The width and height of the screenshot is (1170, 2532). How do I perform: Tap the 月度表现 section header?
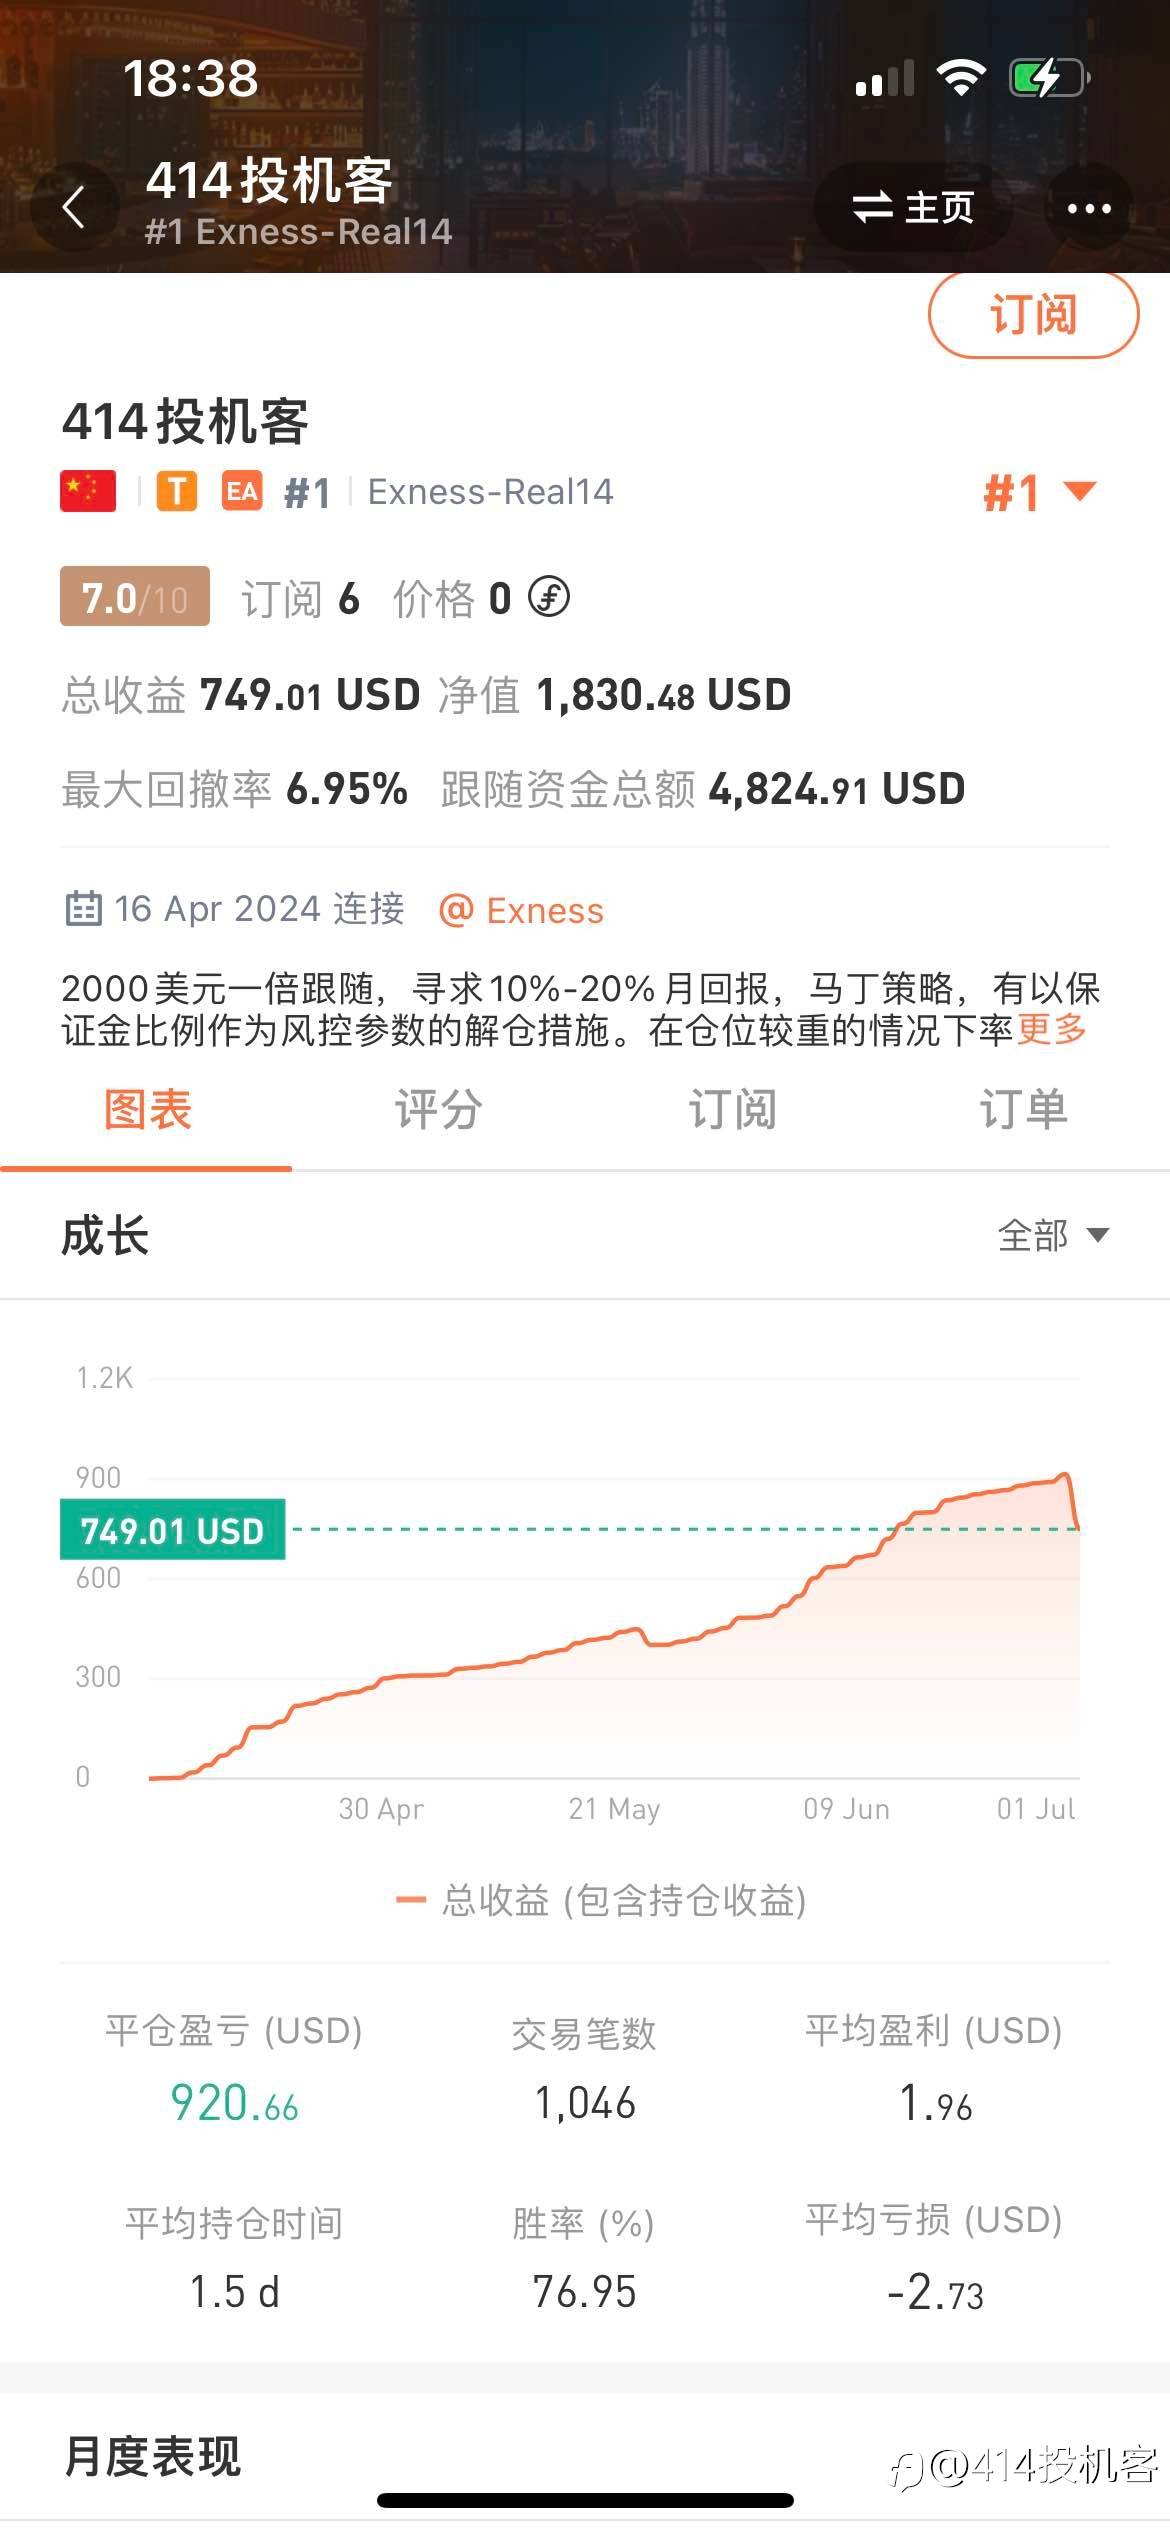[x=153, y=2457]
